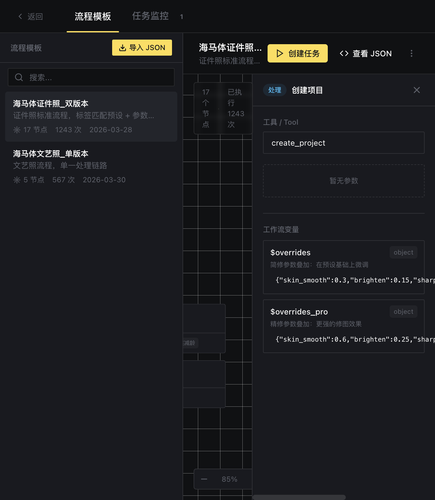435x500 pixels.
Task: Switch to the 流程模板 tab
Action: click(93, 16)
